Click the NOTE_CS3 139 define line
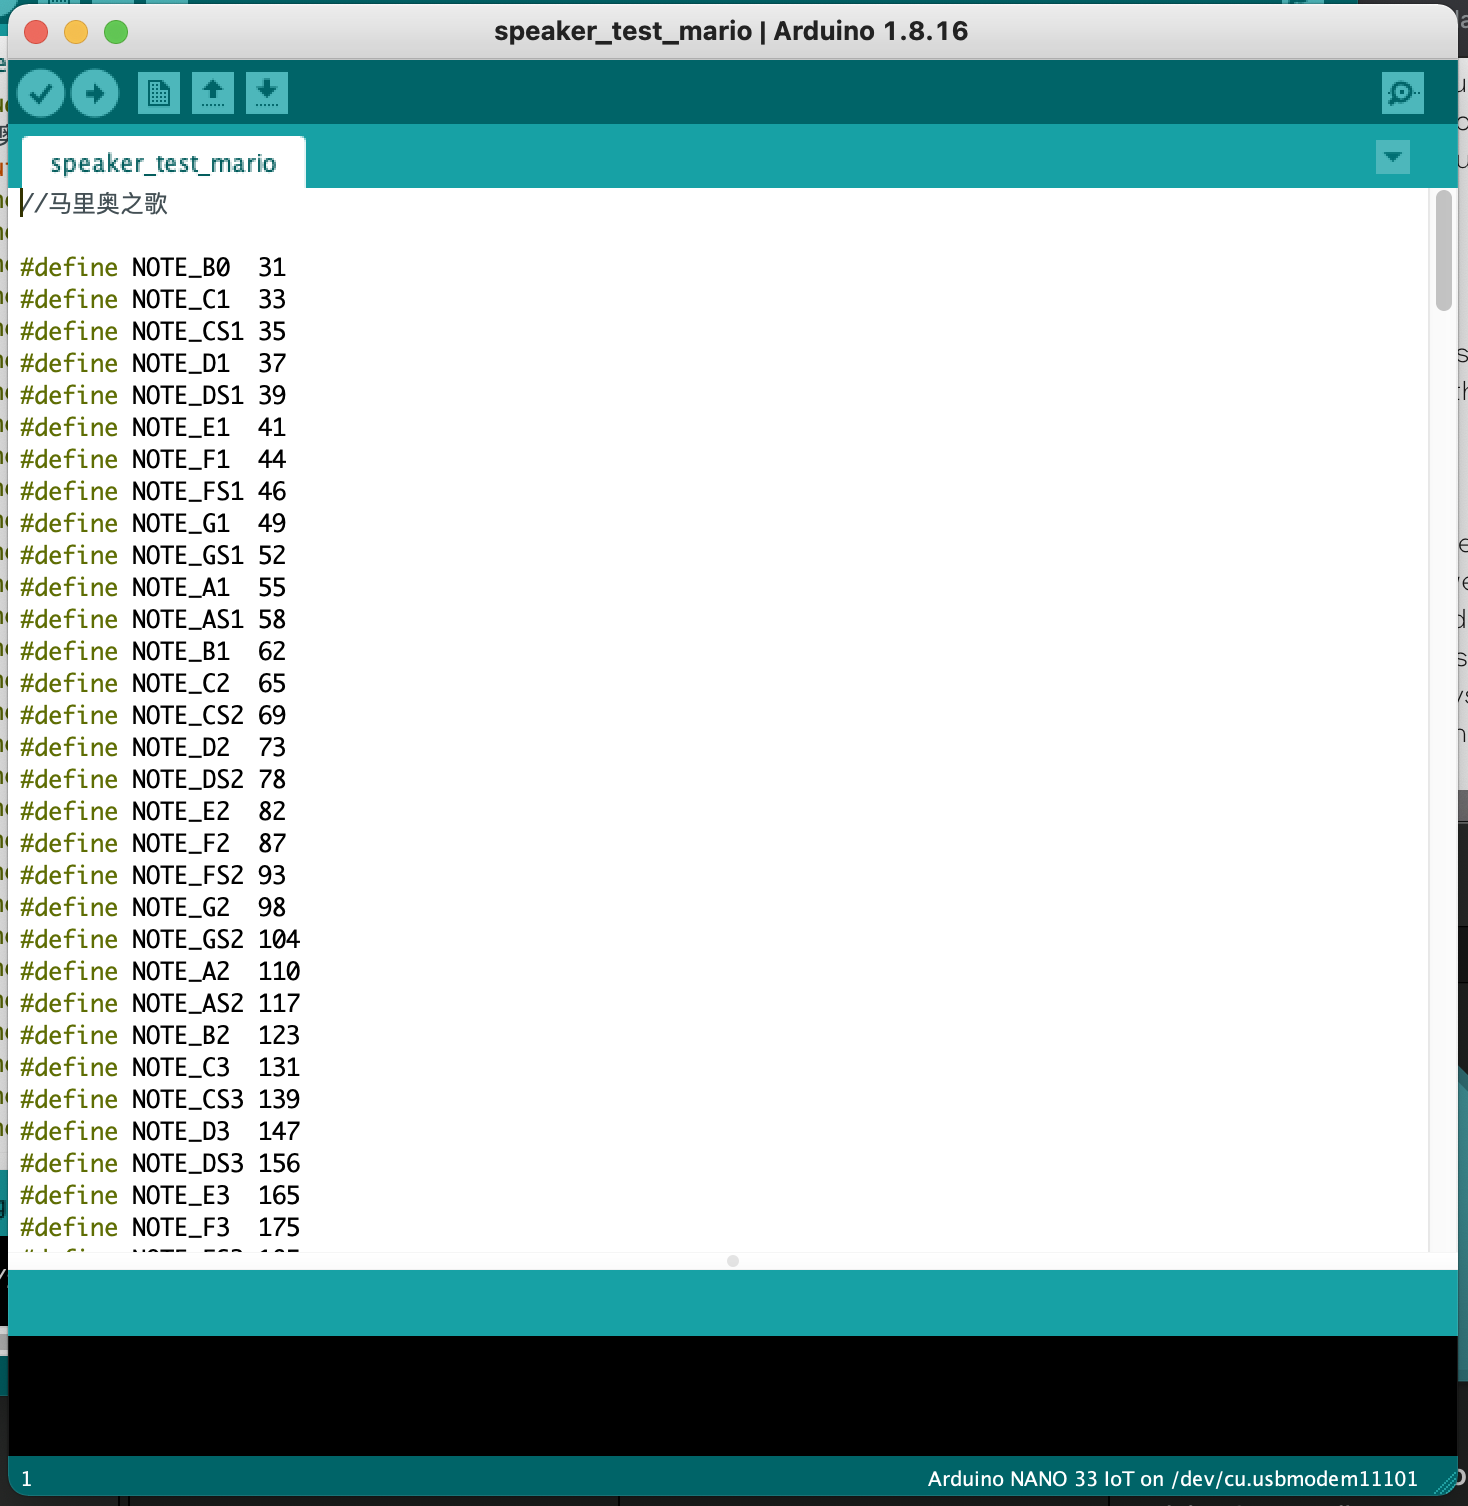1468x1506 pixels. point(160,1099)
